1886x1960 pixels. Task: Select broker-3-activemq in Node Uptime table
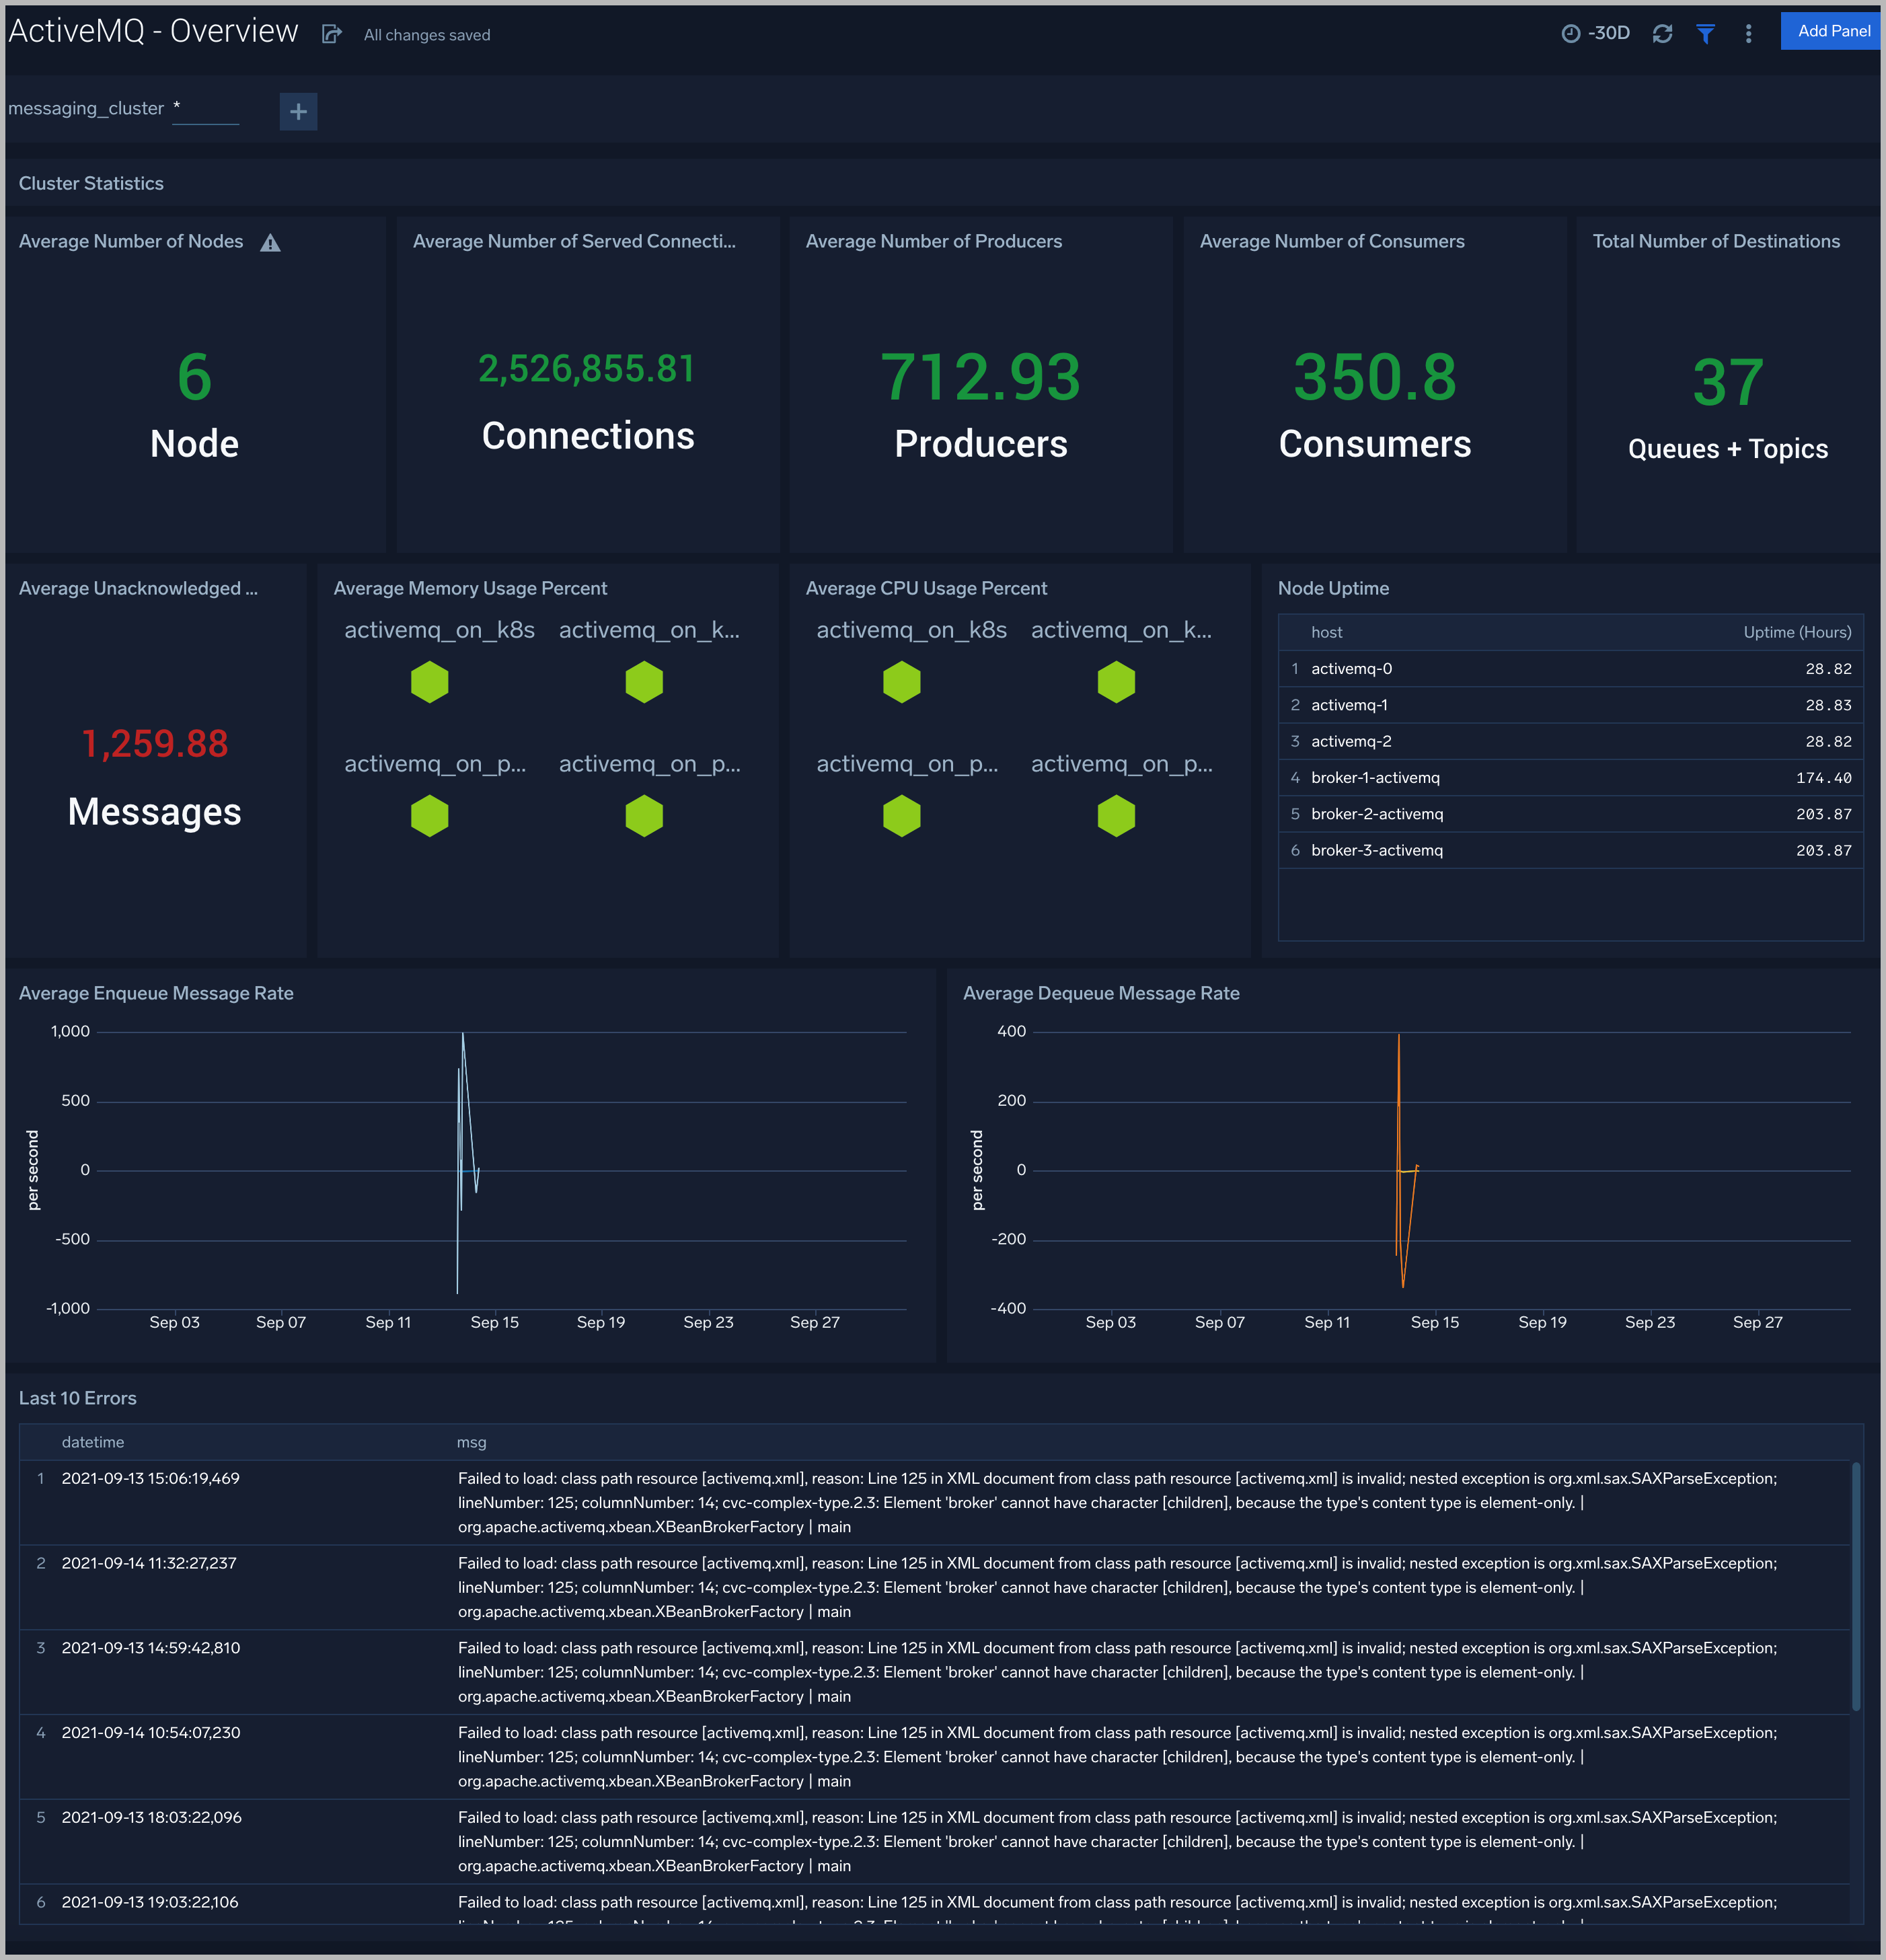(x=1377, y=850)
